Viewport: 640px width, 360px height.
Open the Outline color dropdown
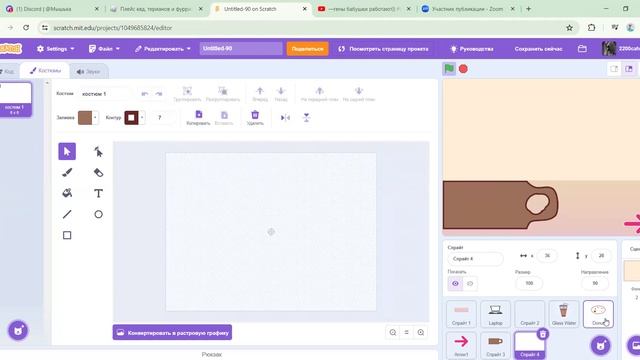tap(142, 118)
